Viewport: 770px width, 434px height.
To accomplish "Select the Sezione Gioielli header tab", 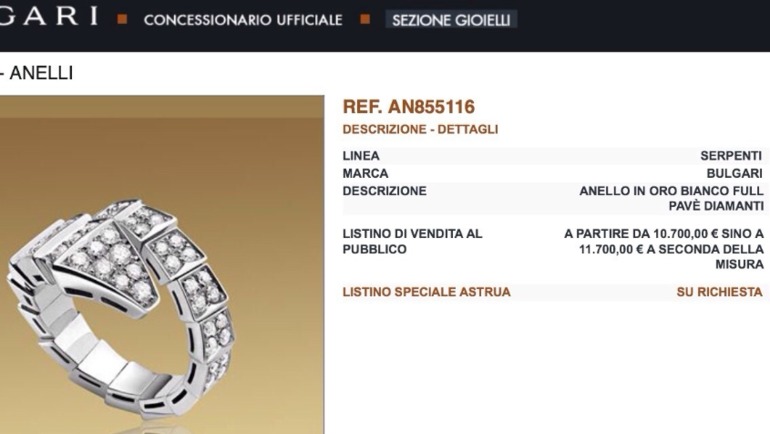I will (451, 20).
